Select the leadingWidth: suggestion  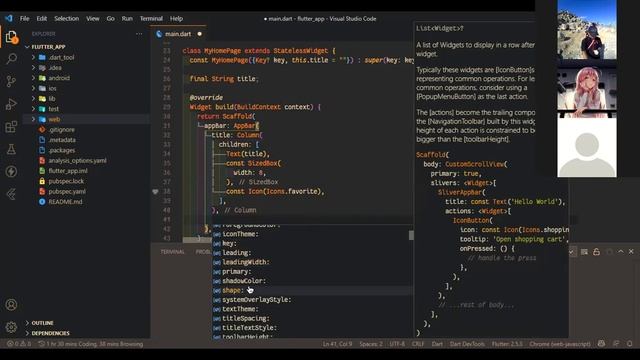[x=312, y=262]
